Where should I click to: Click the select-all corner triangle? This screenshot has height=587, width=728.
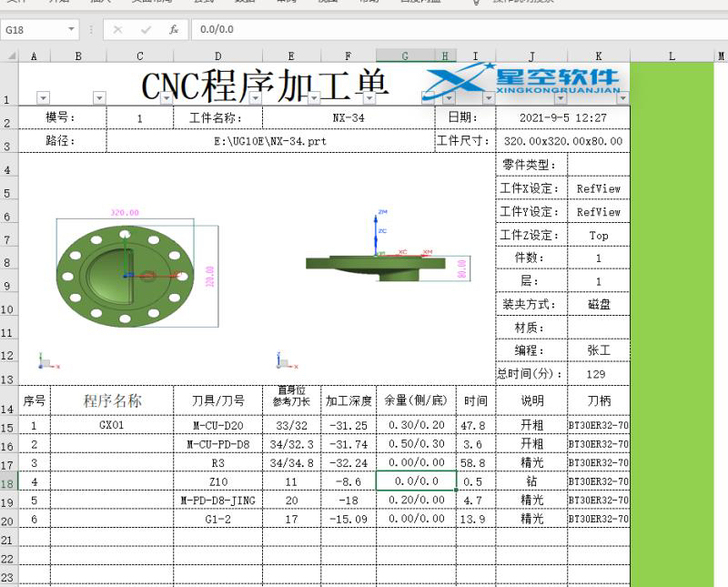tap(11, 56)
